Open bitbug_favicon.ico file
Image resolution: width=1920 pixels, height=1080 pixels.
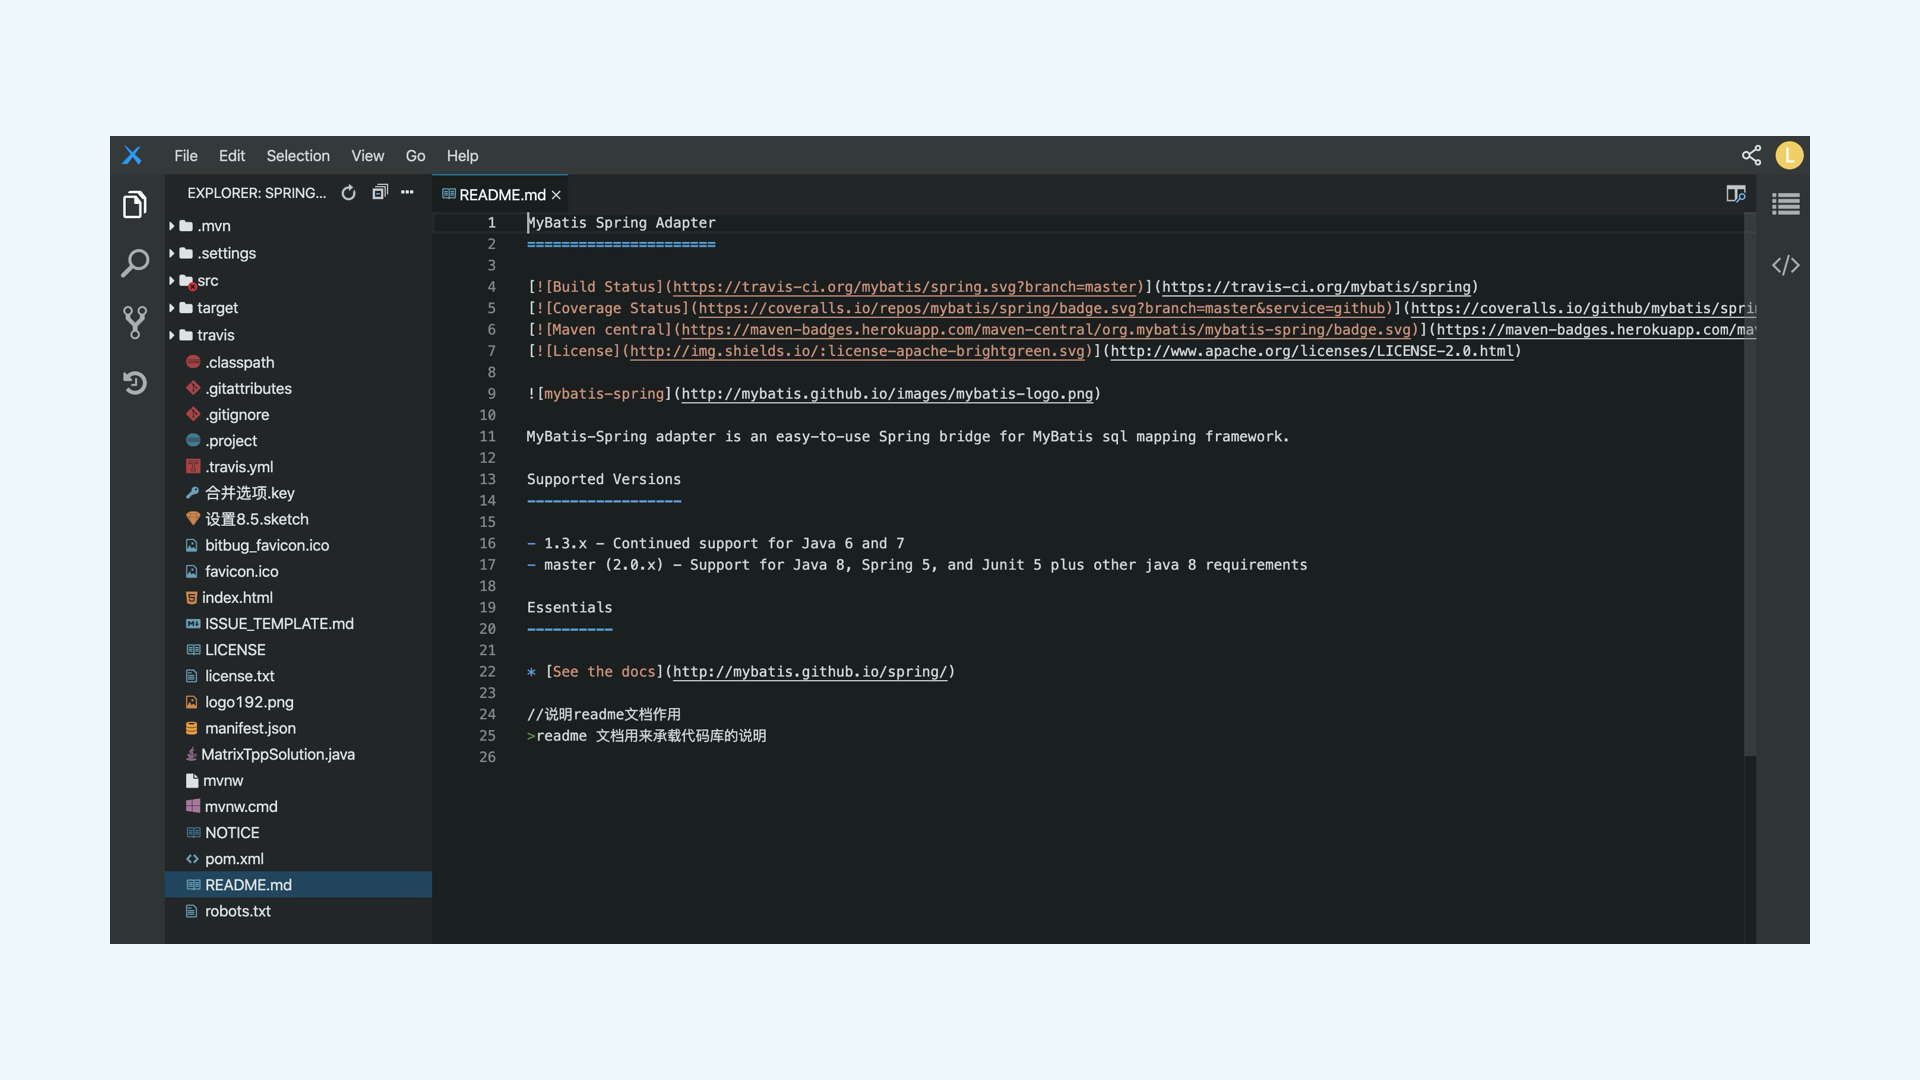tap(298, 545)
